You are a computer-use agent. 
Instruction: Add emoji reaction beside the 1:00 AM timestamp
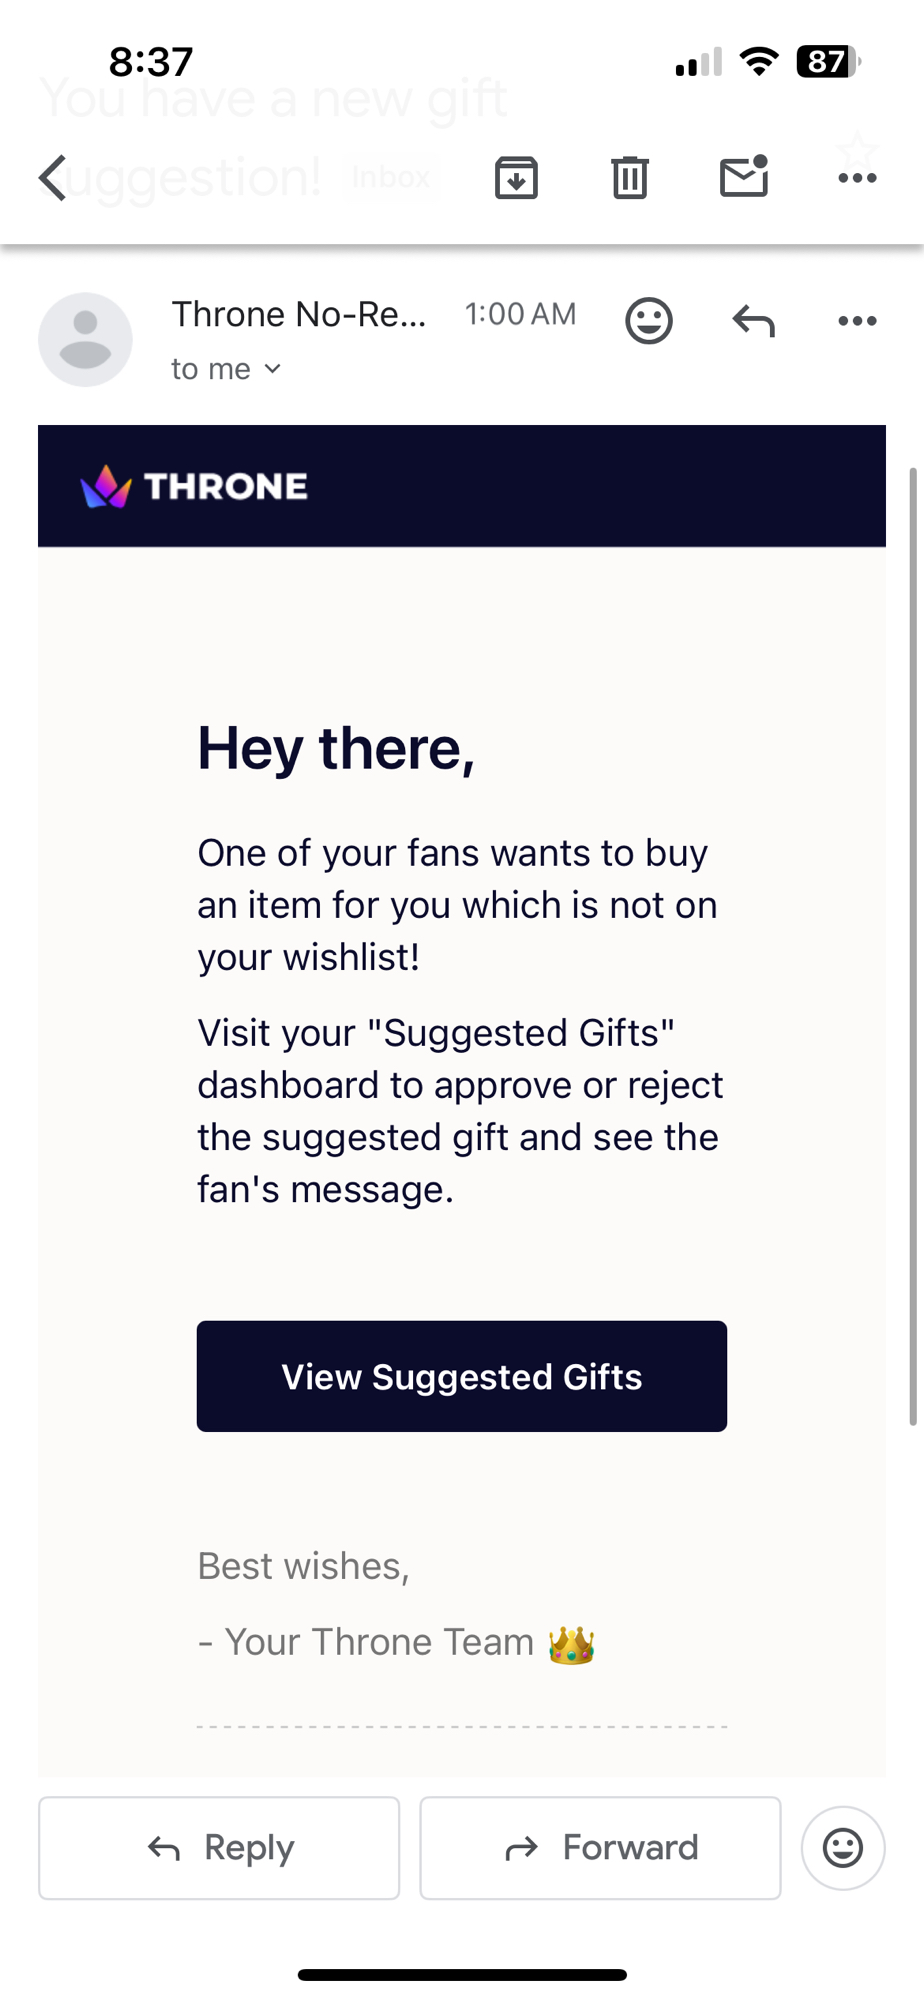click(649, 321)
